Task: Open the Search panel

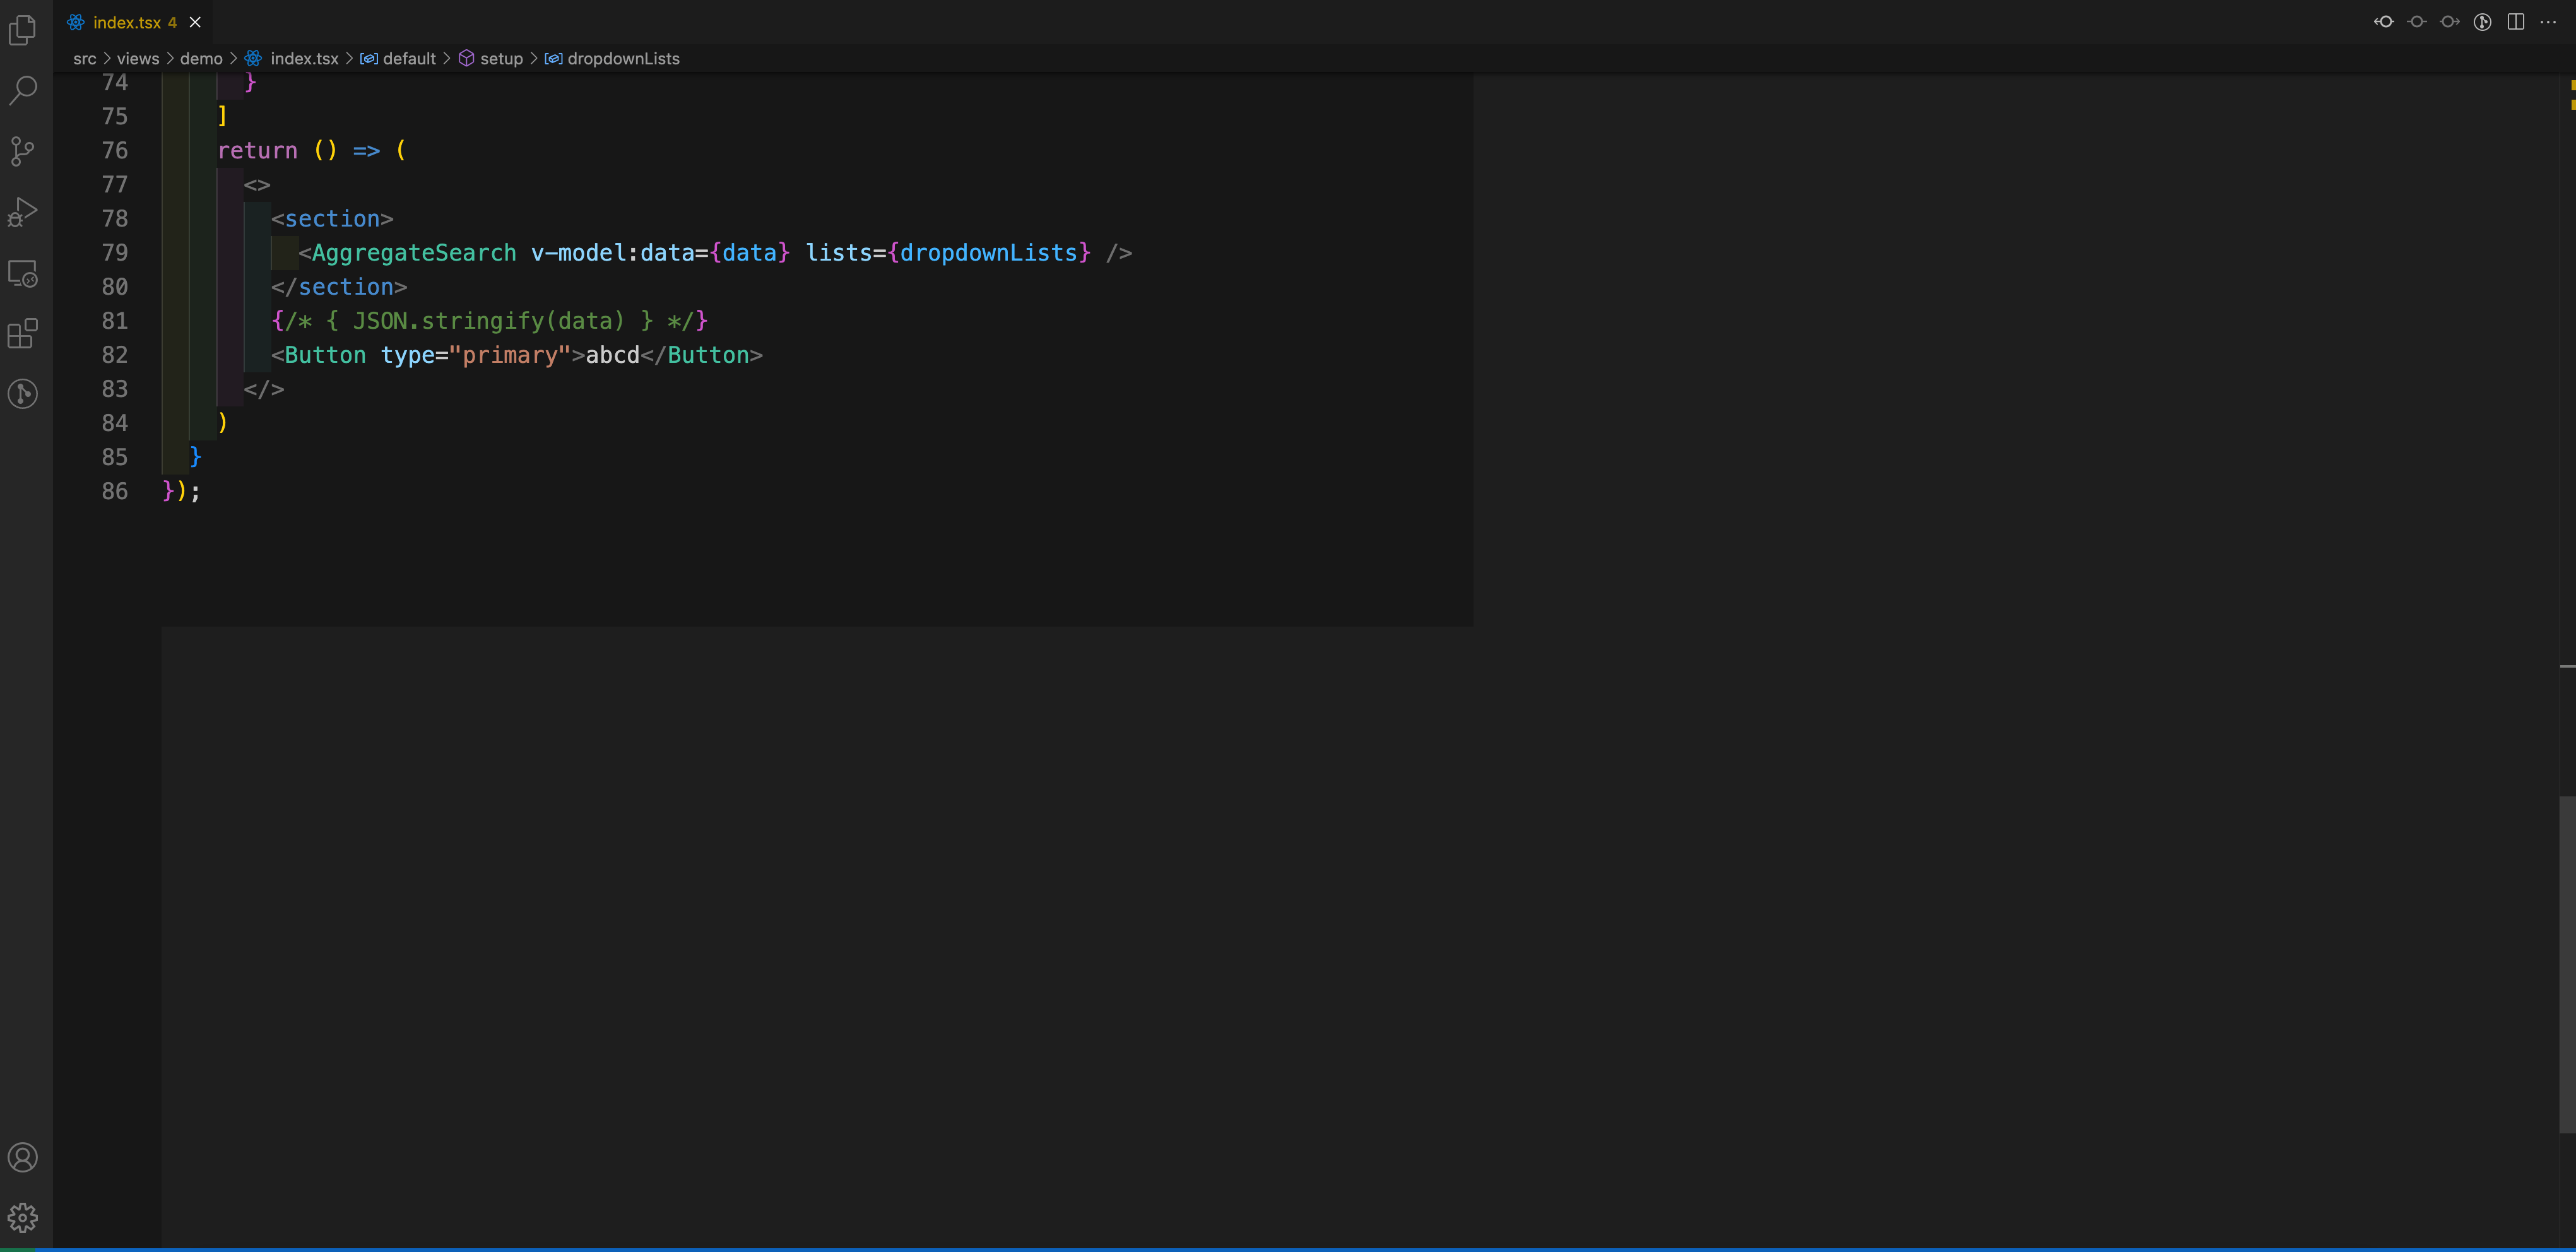Action: [23, 90]
